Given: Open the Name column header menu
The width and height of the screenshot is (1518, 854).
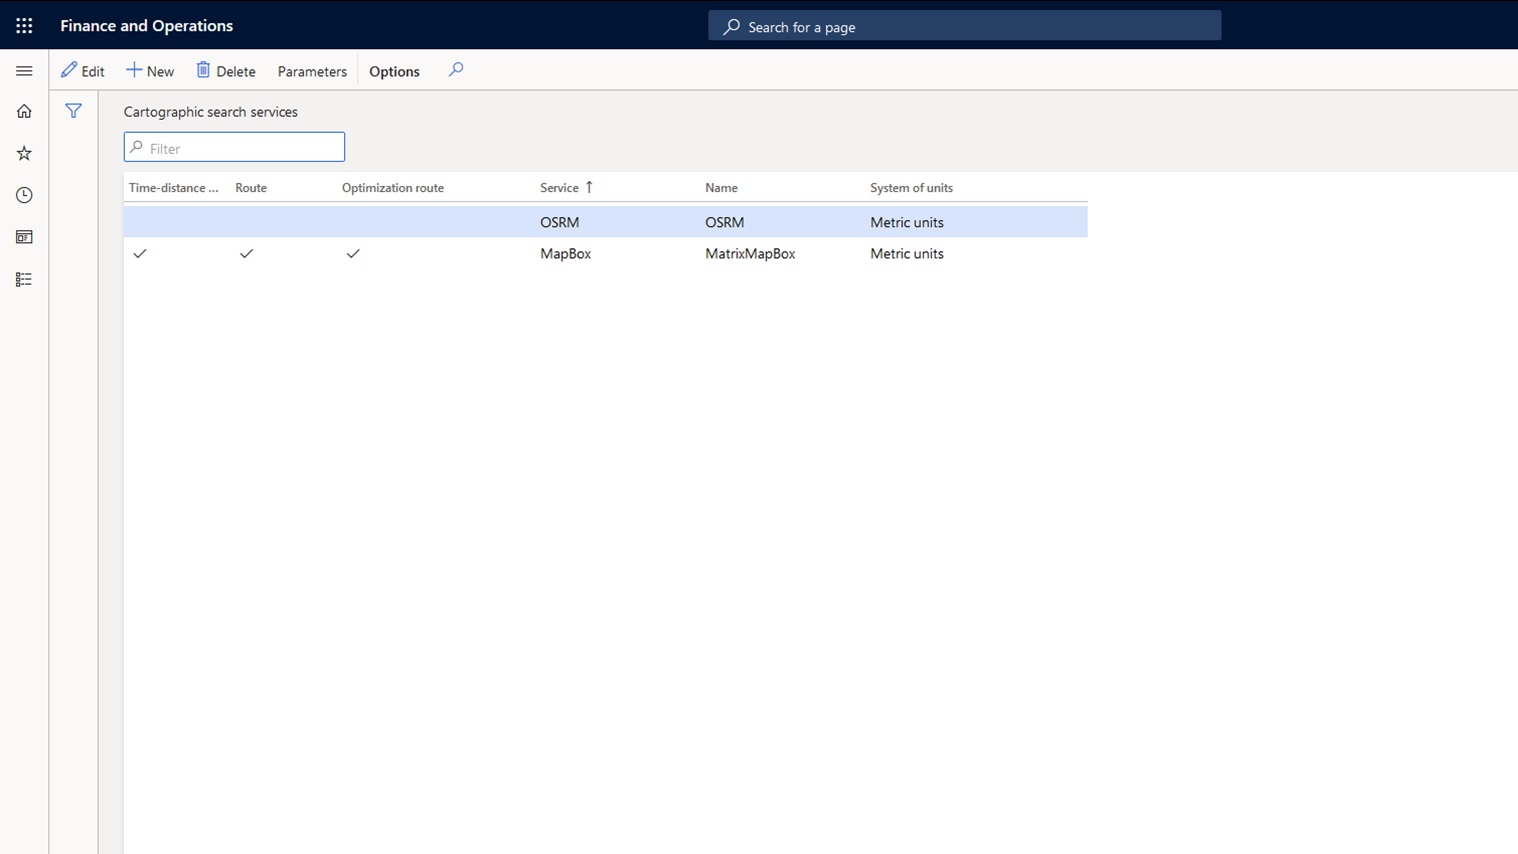Looking at the screenshot, I should pos(721,188).
